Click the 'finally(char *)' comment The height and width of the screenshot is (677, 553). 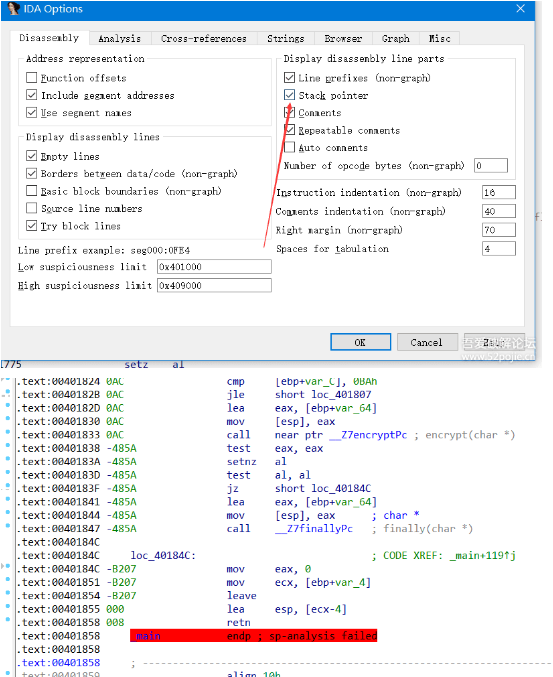tap(428, 528)
